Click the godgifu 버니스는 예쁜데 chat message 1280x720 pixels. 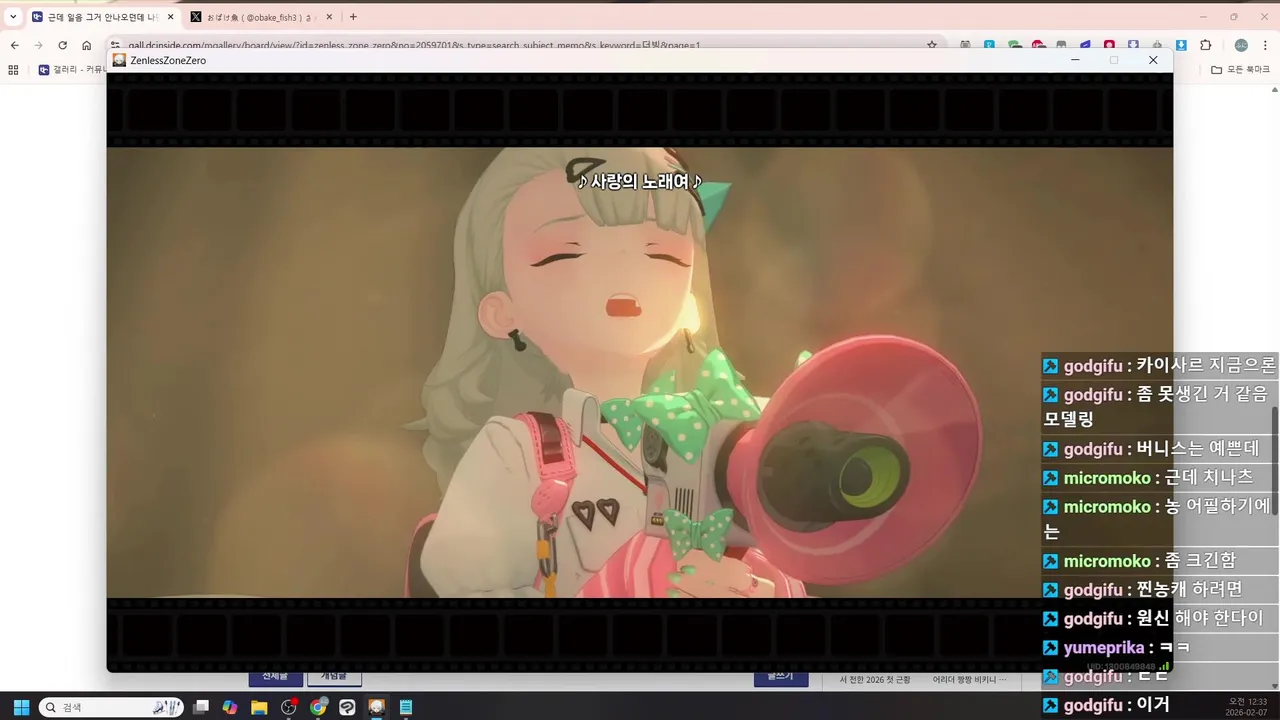pyautogui.click(x=1159, y=449)
